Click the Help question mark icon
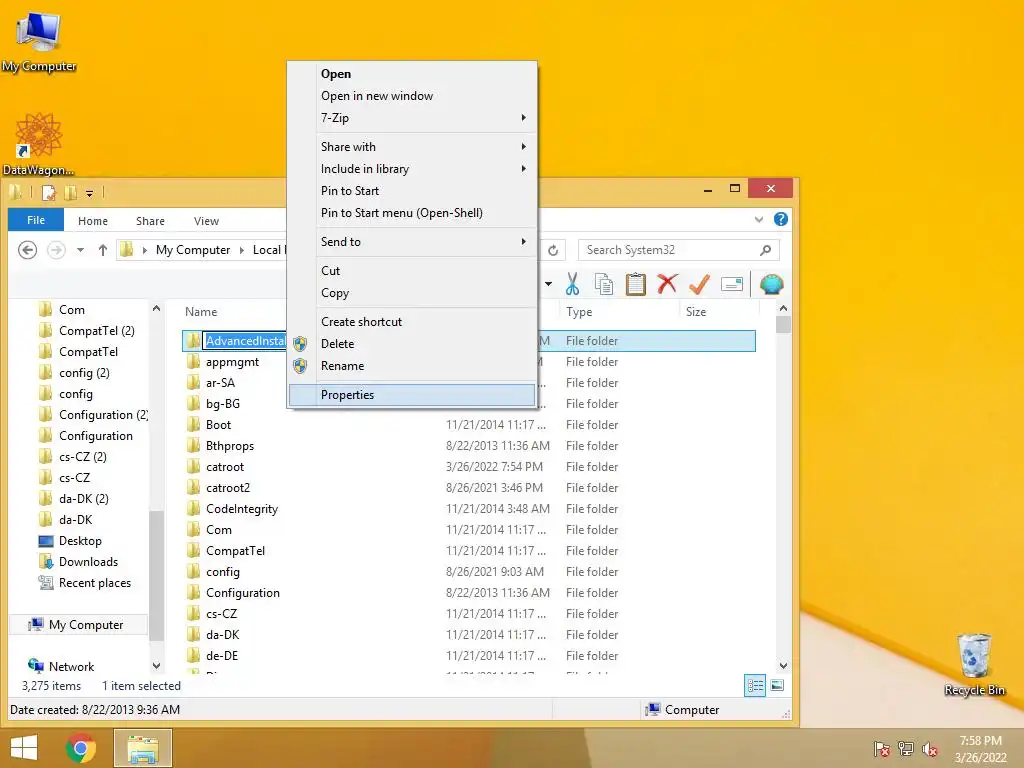Image resolution: width=1024 pixels, height=768 pixels. coord(780,219)
